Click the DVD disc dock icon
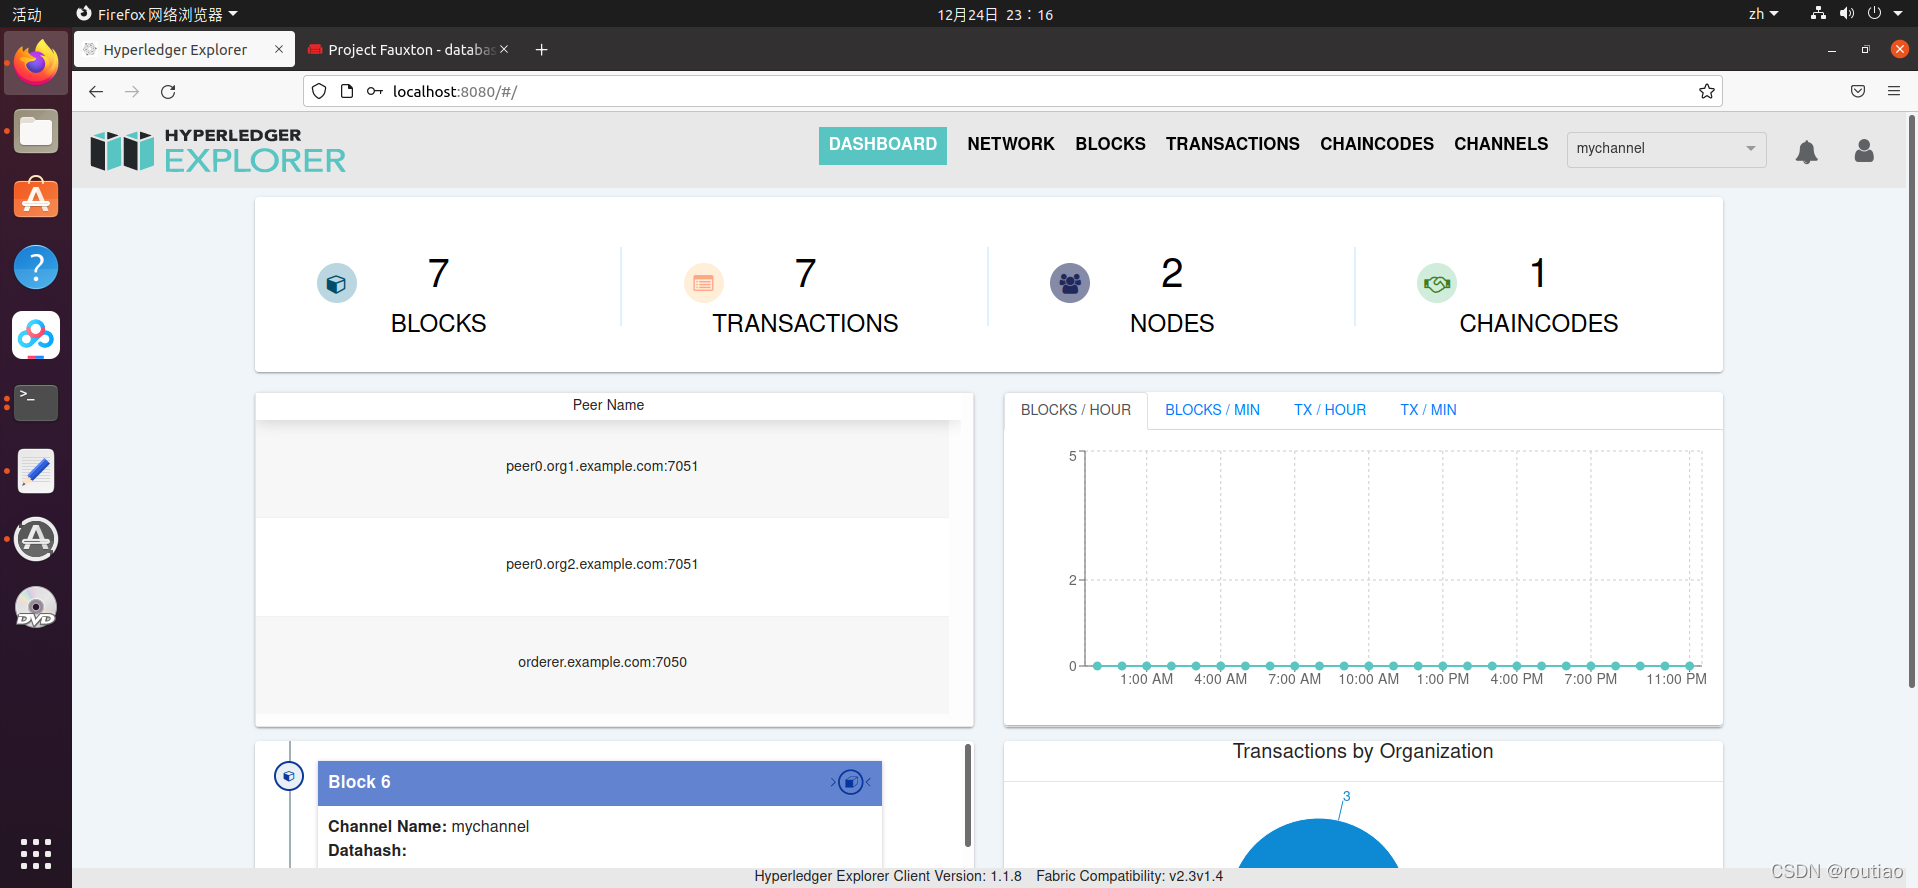The height and width of the screenshot is (888, 1918). pos(36,607)
